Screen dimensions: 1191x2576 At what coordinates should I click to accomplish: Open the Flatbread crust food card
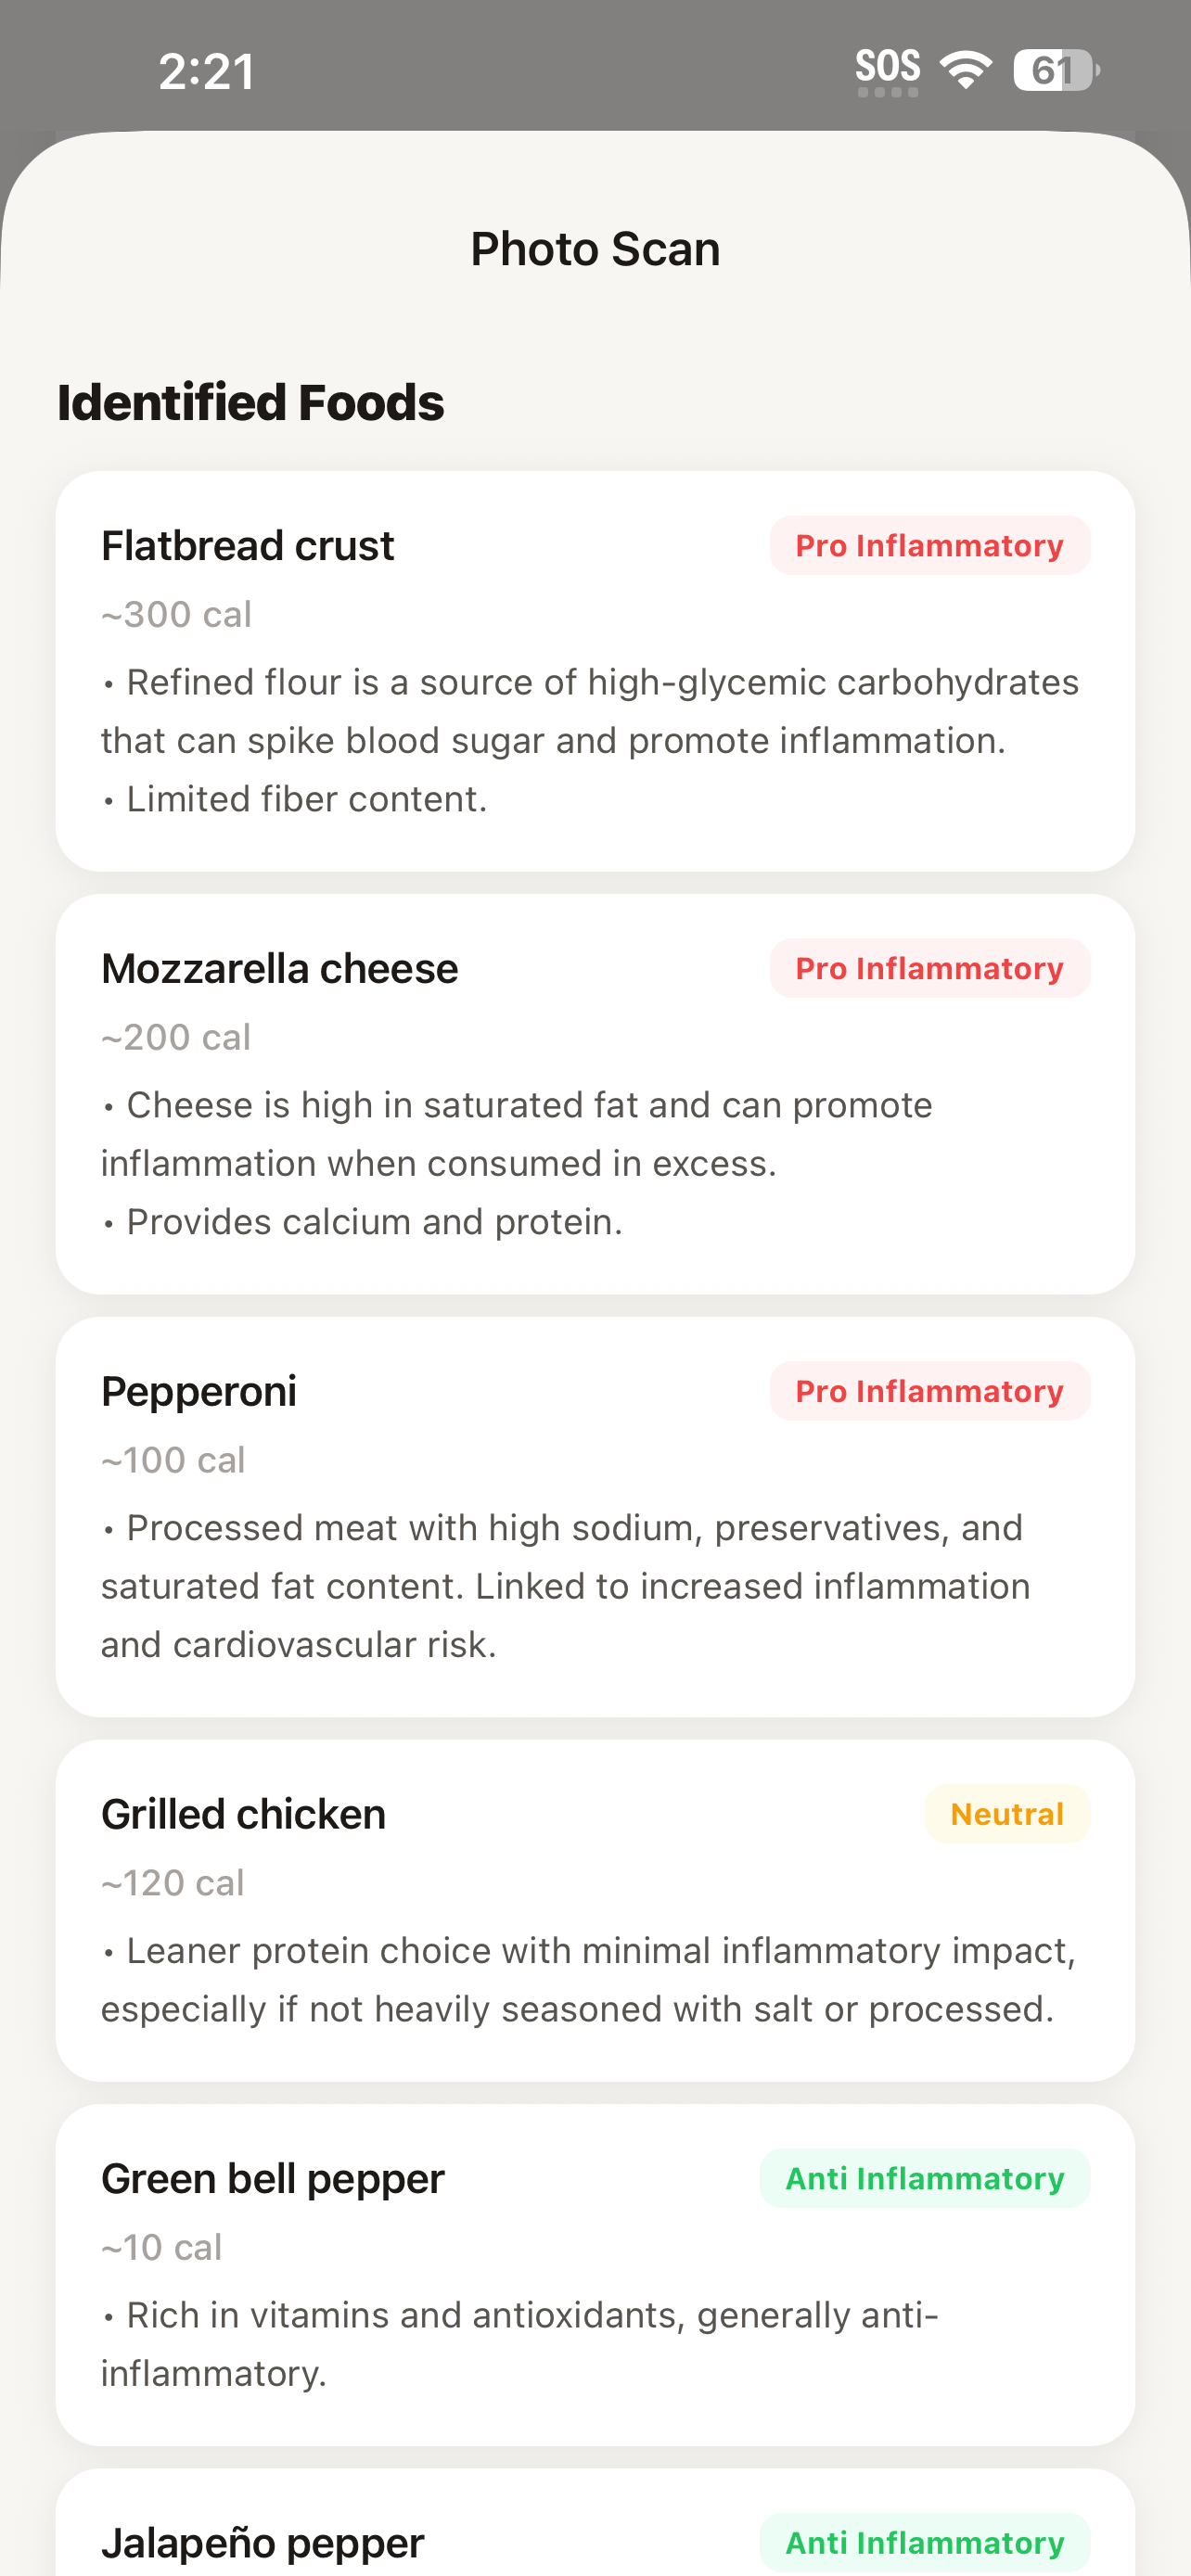coord(595,671)
